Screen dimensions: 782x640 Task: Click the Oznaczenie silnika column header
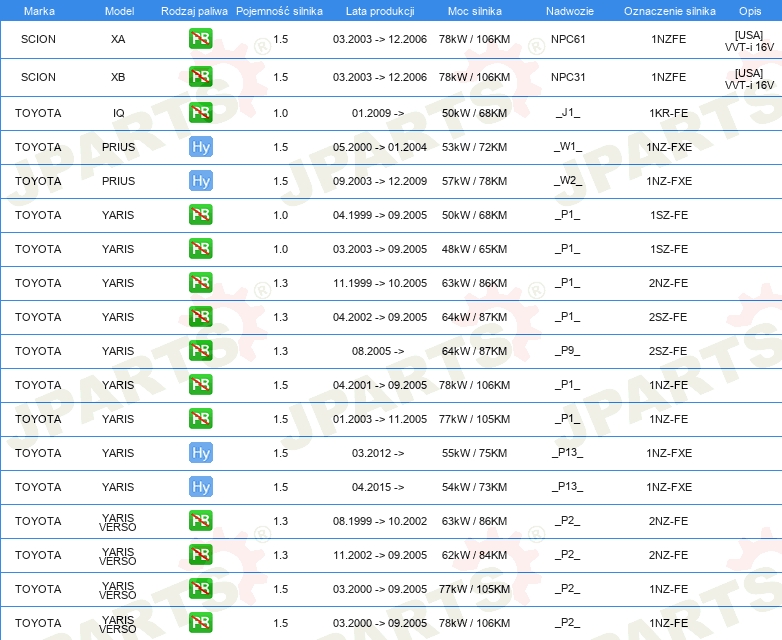670,11
